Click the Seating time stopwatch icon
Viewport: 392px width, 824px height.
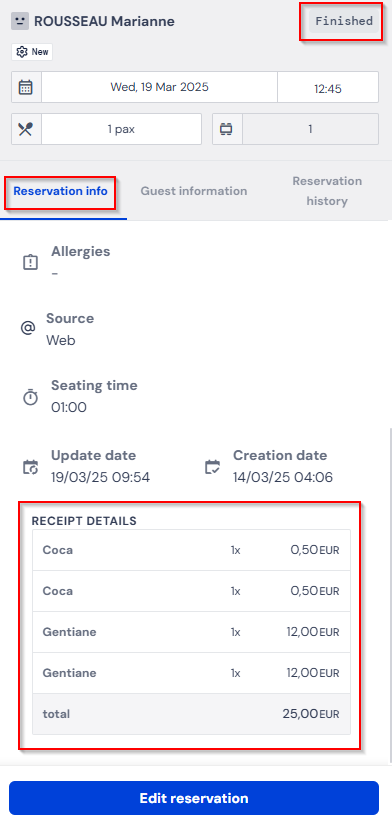coord(30,397)
